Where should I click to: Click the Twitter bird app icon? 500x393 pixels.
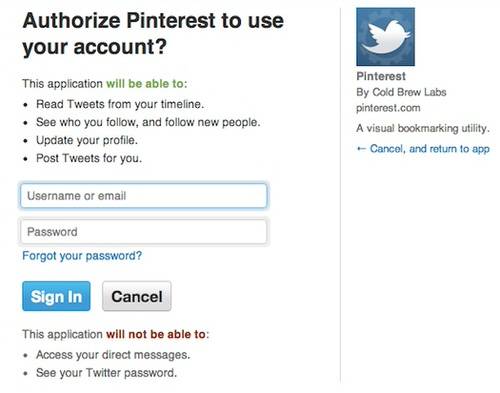[x=385, y=37]
